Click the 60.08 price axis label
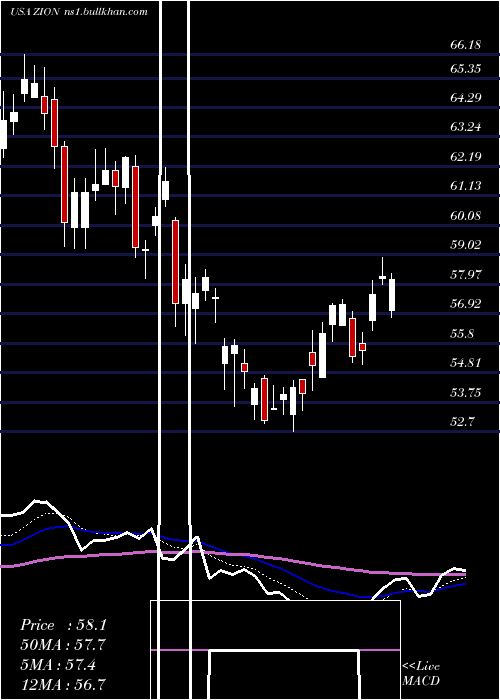The width and height of the screenshot is (500, 700). pos(466,216)
